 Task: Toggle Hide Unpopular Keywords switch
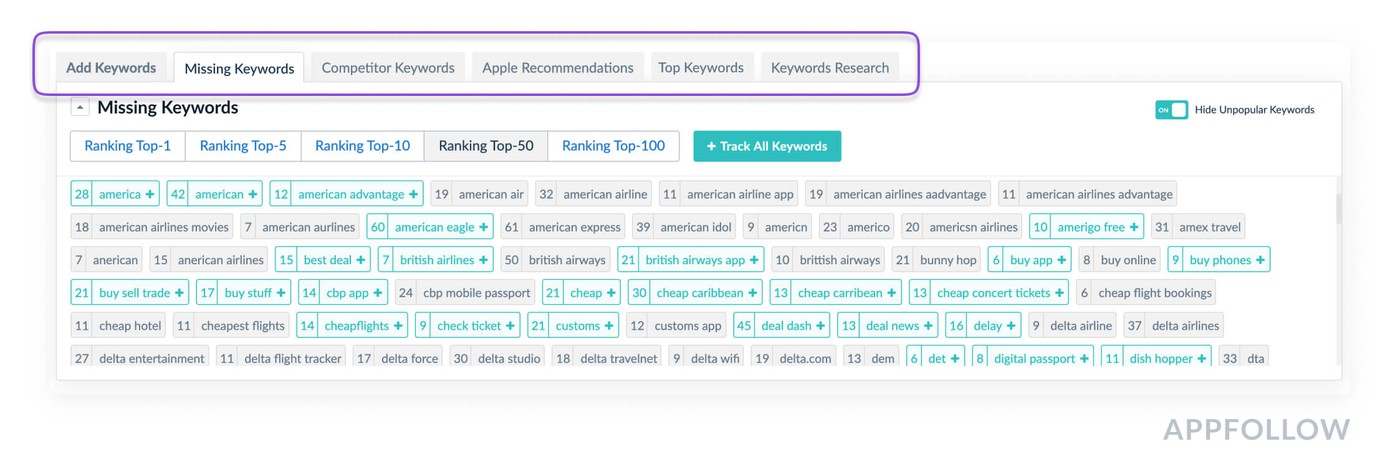(1171, 110)
